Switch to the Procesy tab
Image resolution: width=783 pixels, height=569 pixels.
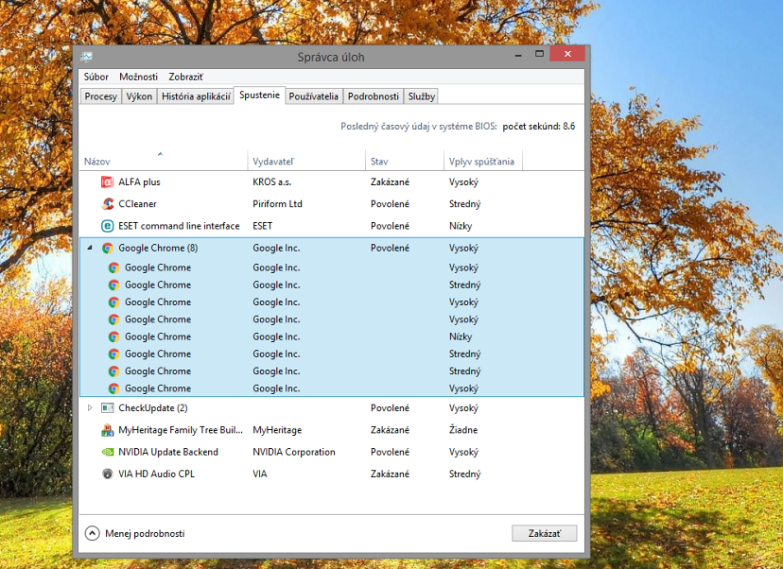pyautogui.click(x=100, y=96)
